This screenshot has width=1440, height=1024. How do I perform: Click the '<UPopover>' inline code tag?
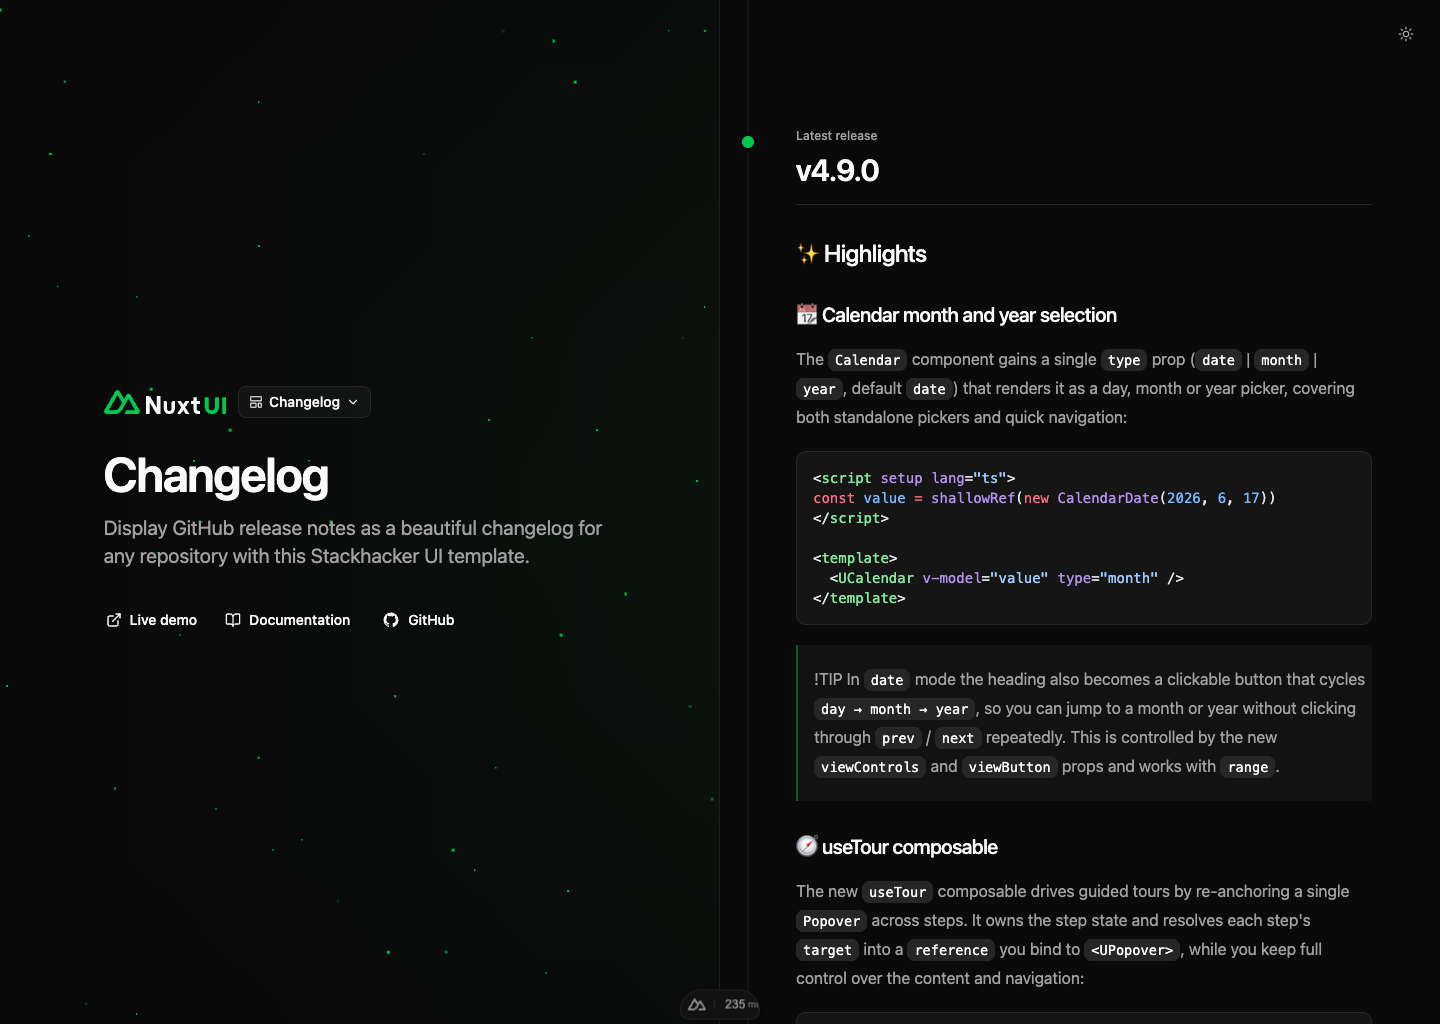click(x=1132, y=950)
